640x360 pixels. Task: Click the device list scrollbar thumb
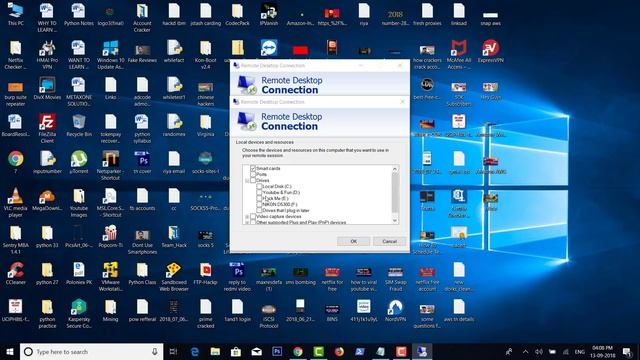[x=395, y=193]
